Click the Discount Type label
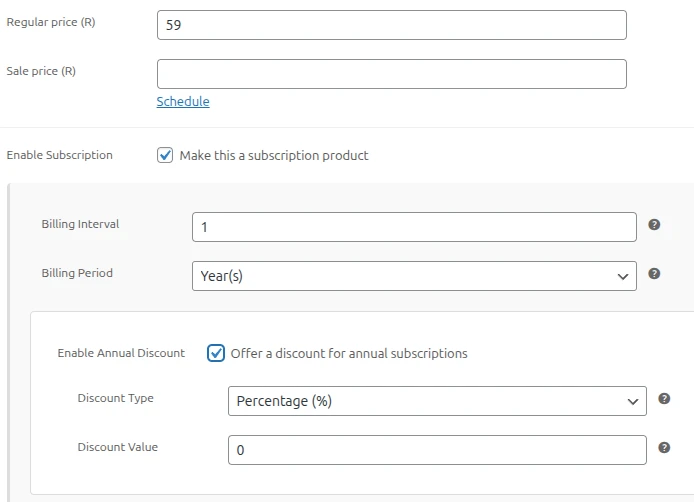 point(116,398)
